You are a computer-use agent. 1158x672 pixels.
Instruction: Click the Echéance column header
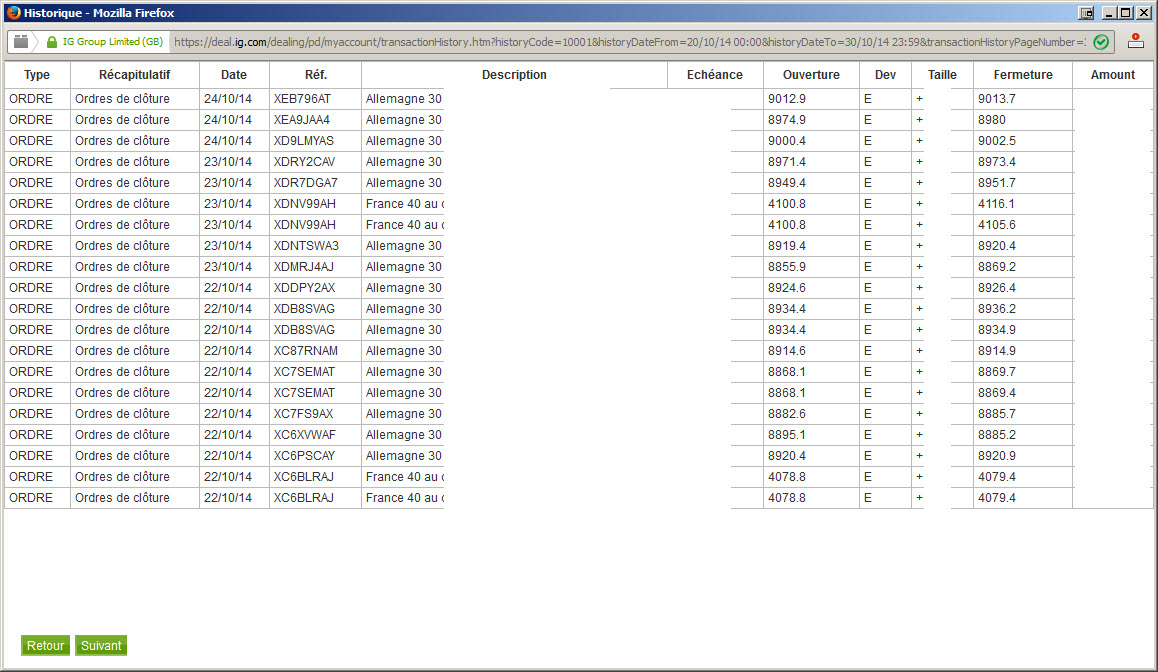point(715,75)
